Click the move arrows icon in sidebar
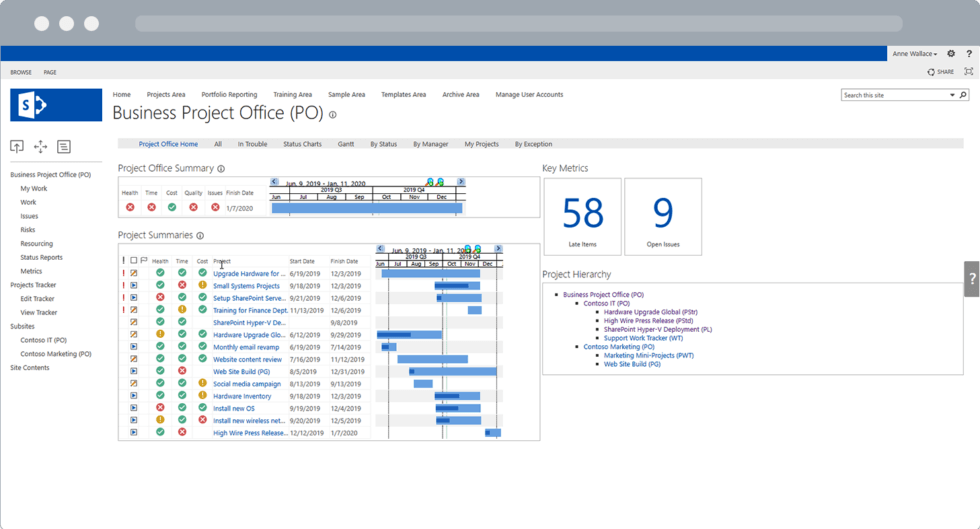The height and width of the screenshot is (529, 980). (x=40, y=147)
